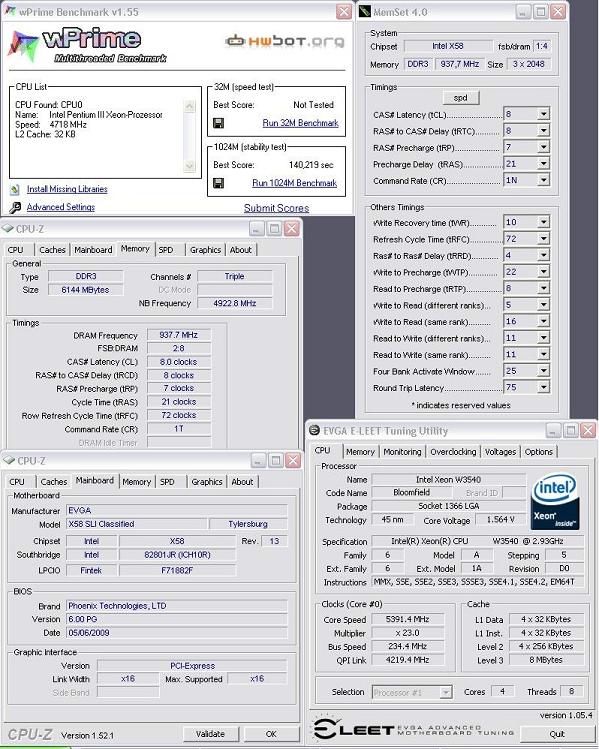
Task: Click the X58 SLI Classified model field
Action: 136,524
